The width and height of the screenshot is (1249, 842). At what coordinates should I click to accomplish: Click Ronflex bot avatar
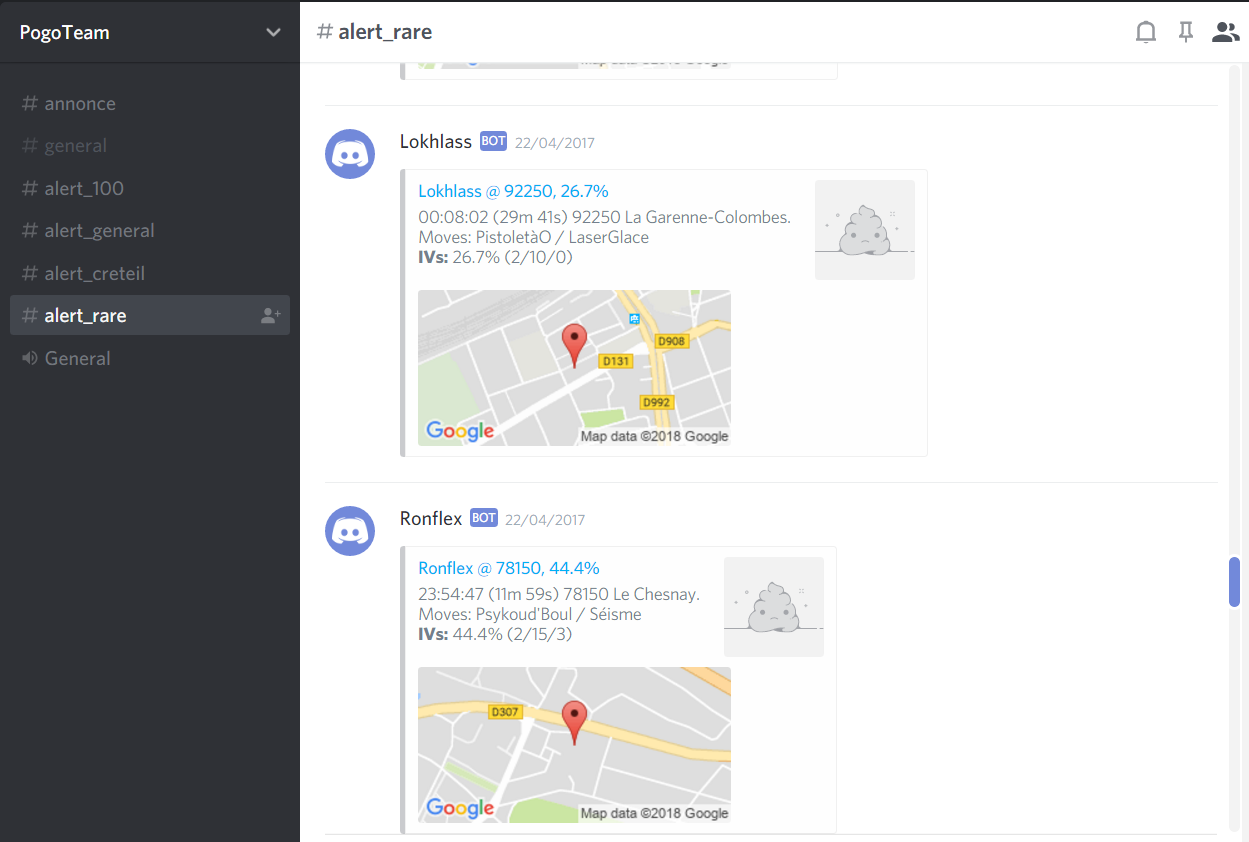[350, 531]
